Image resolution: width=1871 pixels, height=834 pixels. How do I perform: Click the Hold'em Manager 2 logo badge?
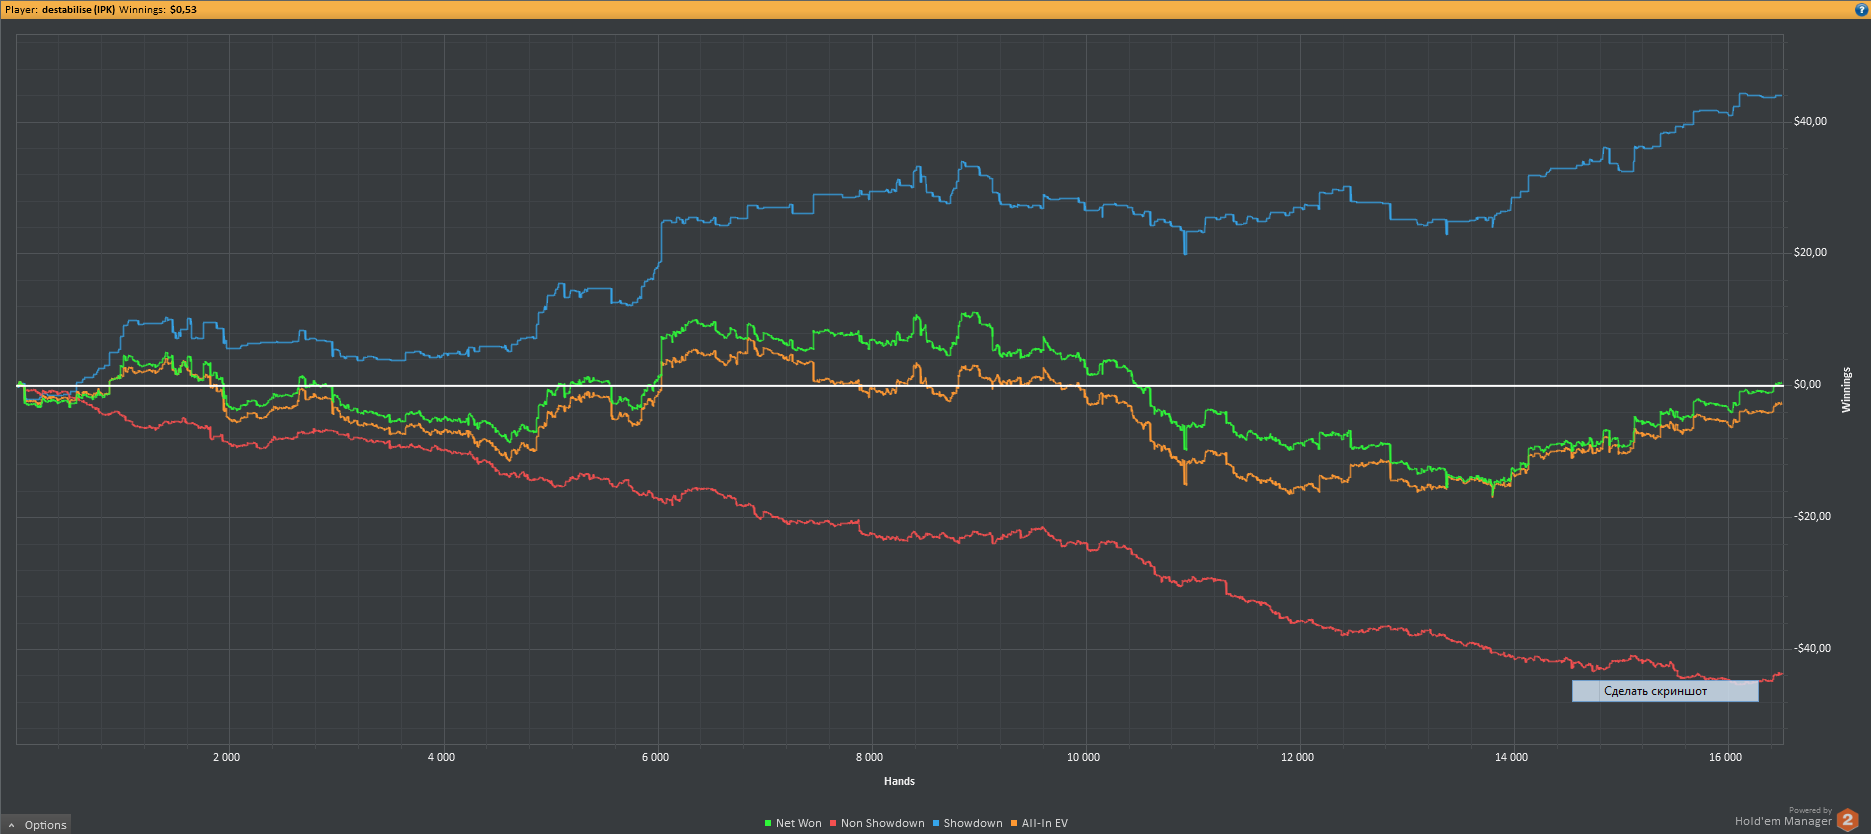point(1847,820)
